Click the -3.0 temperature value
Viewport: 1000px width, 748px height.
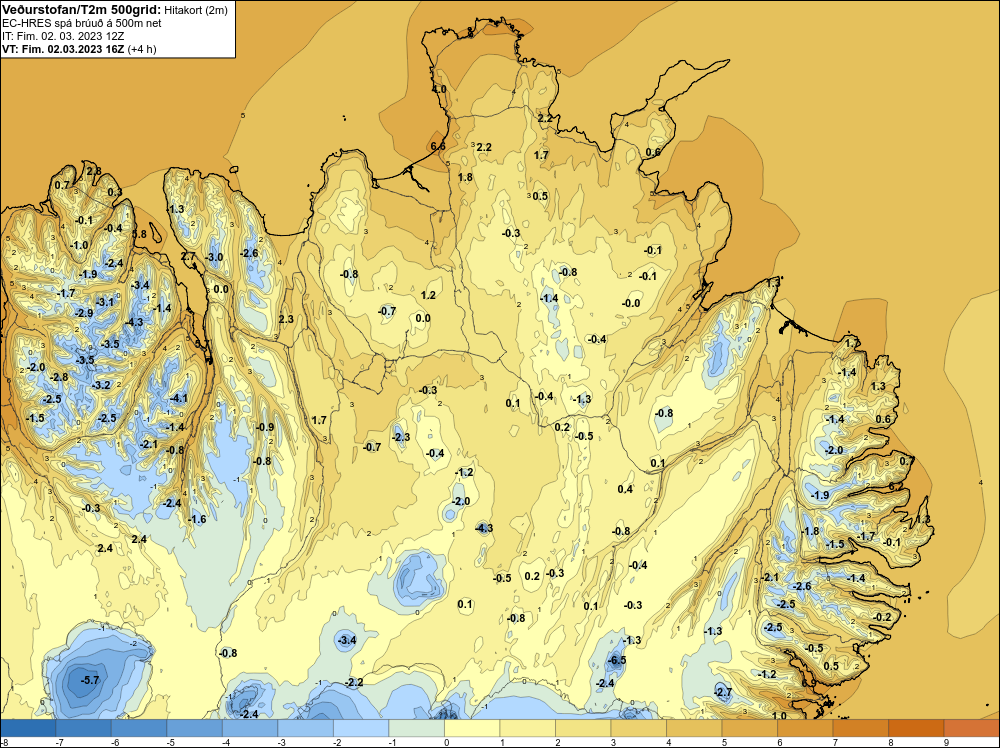[214, 257]
